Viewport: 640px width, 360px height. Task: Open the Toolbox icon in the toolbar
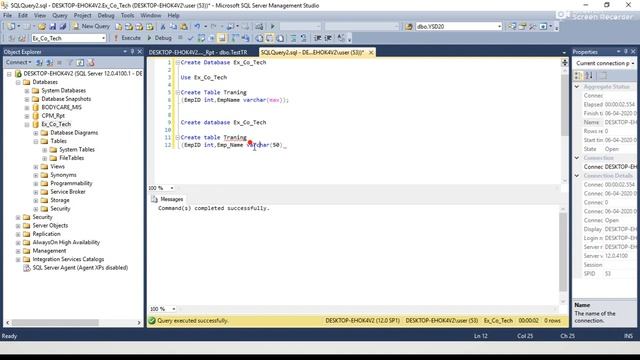[x=533, y=27]
